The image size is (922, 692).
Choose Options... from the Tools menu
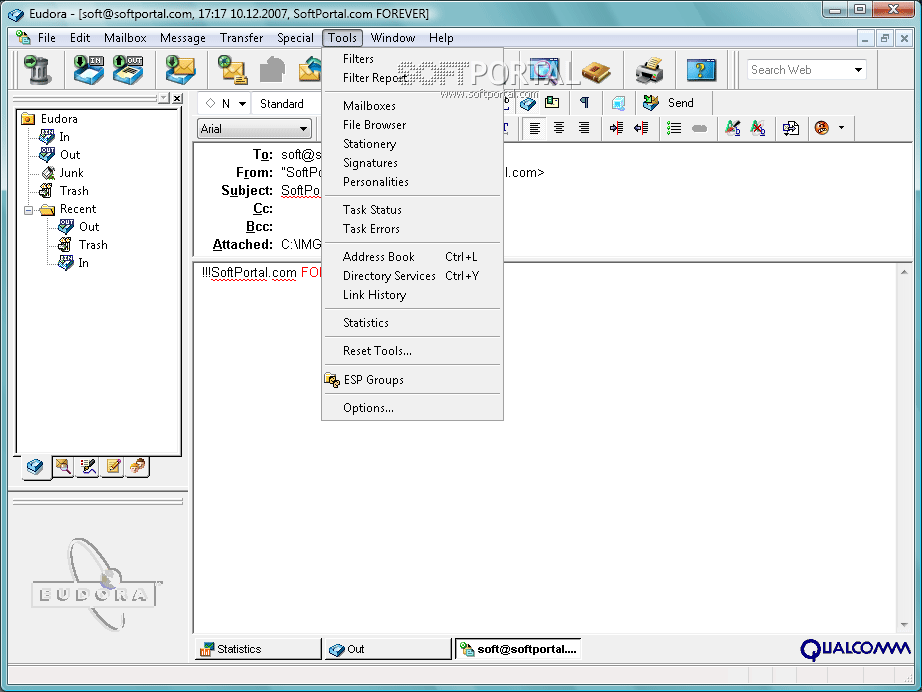point(412,408)
